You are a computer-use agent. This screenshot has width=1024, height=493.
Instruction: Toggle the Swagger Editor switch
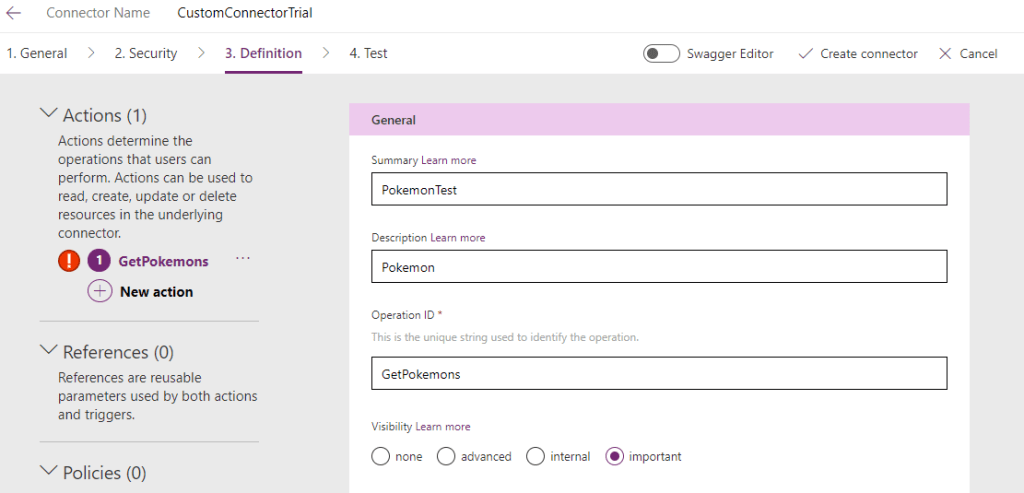click(661, 54)
